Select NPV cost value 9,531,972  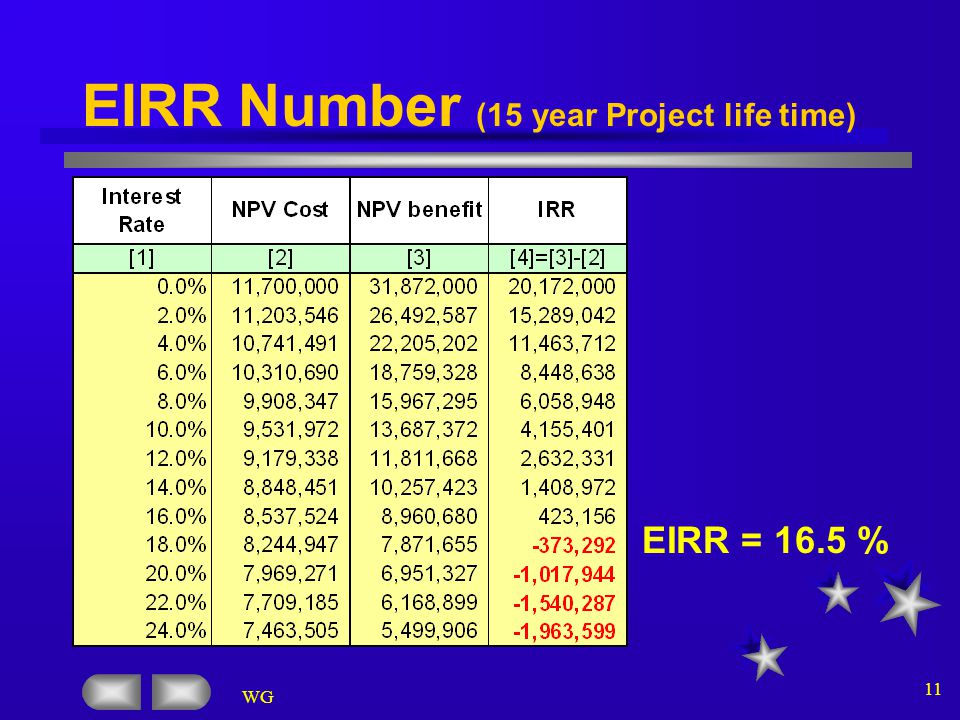click(x=290, y=430)
